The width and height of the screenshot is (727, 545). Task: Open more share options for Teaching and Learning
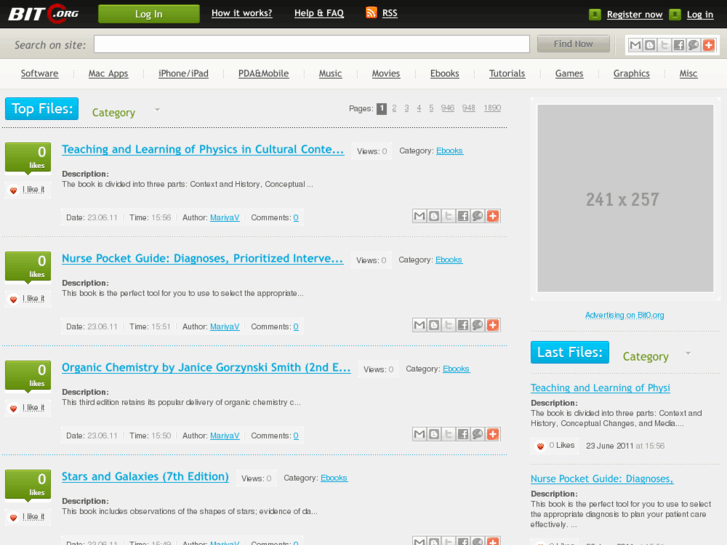[492, 216]
